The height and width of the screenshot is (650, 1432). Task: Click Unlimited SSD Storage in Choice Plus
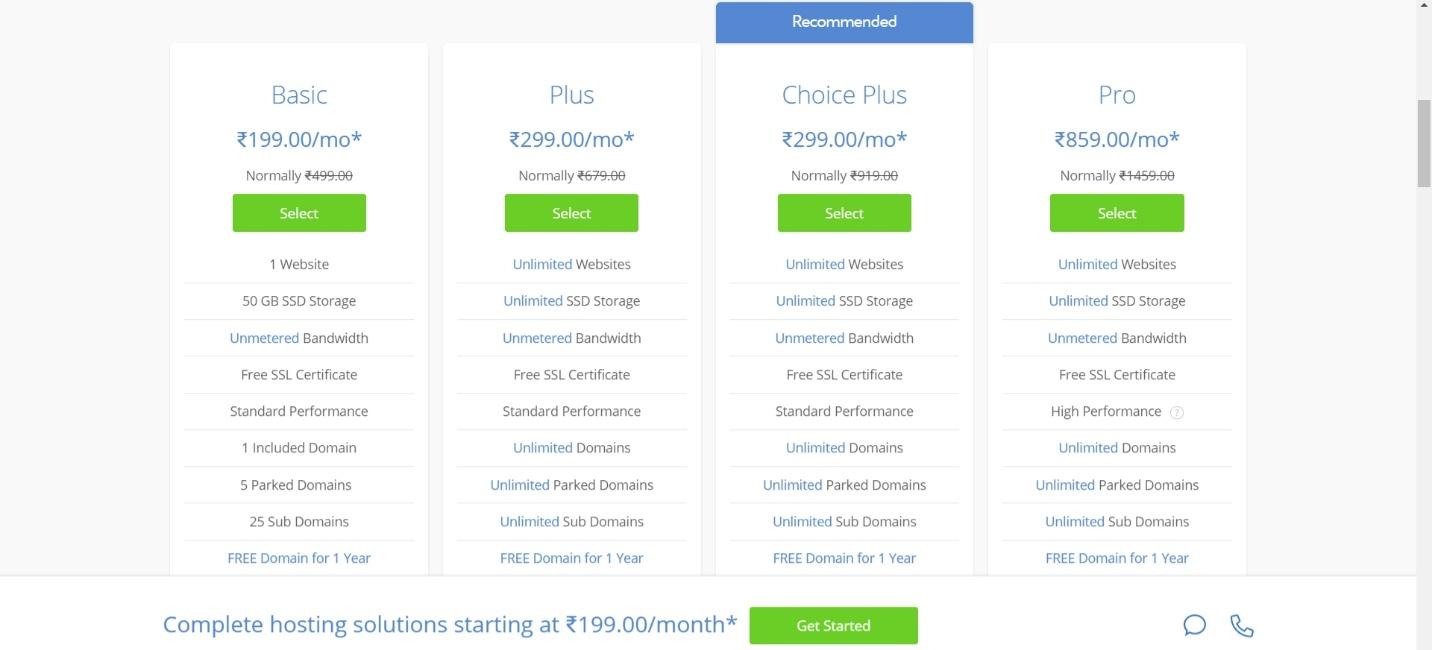coord(844,301)
